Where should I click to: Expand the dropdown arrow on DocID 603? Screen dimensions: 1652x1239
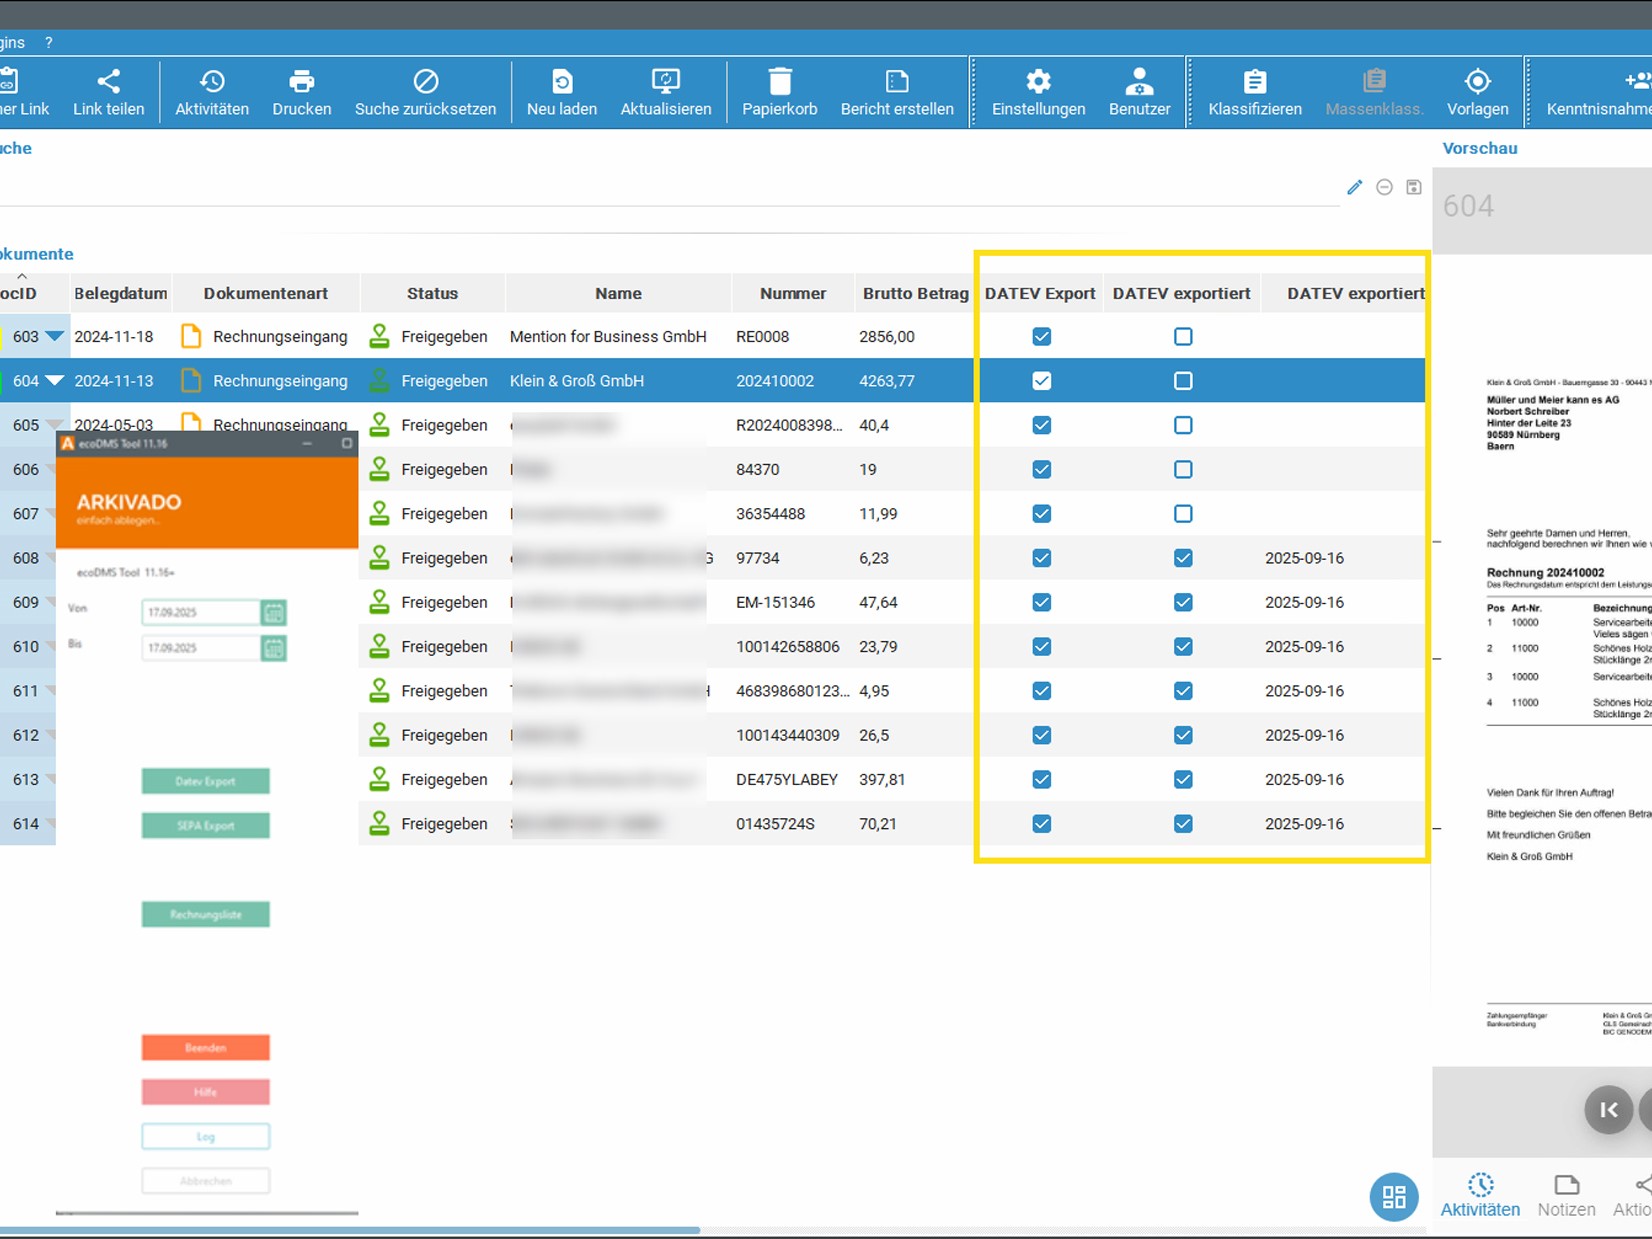pyautogui.click(x=55, y=337)
